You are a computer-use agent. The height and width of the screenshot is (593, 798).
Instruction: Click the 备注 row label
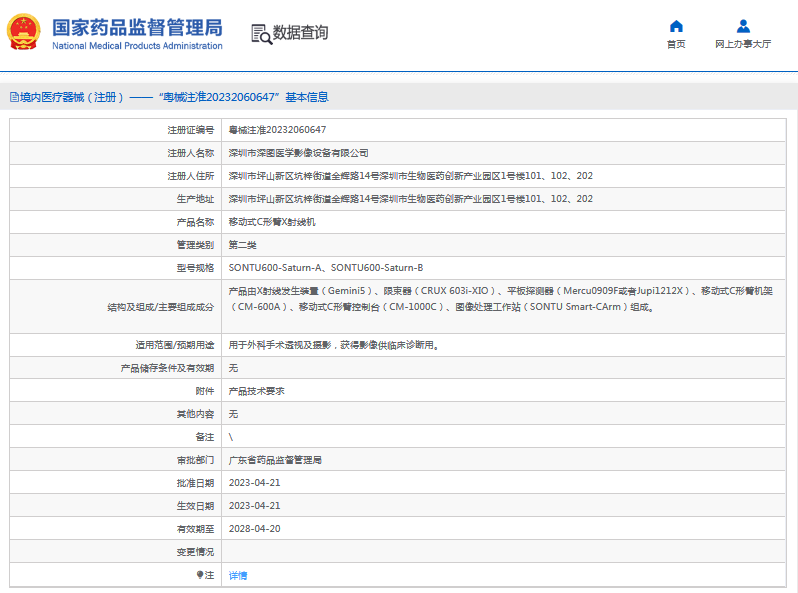pyautogui.click(x=205, y=437)
